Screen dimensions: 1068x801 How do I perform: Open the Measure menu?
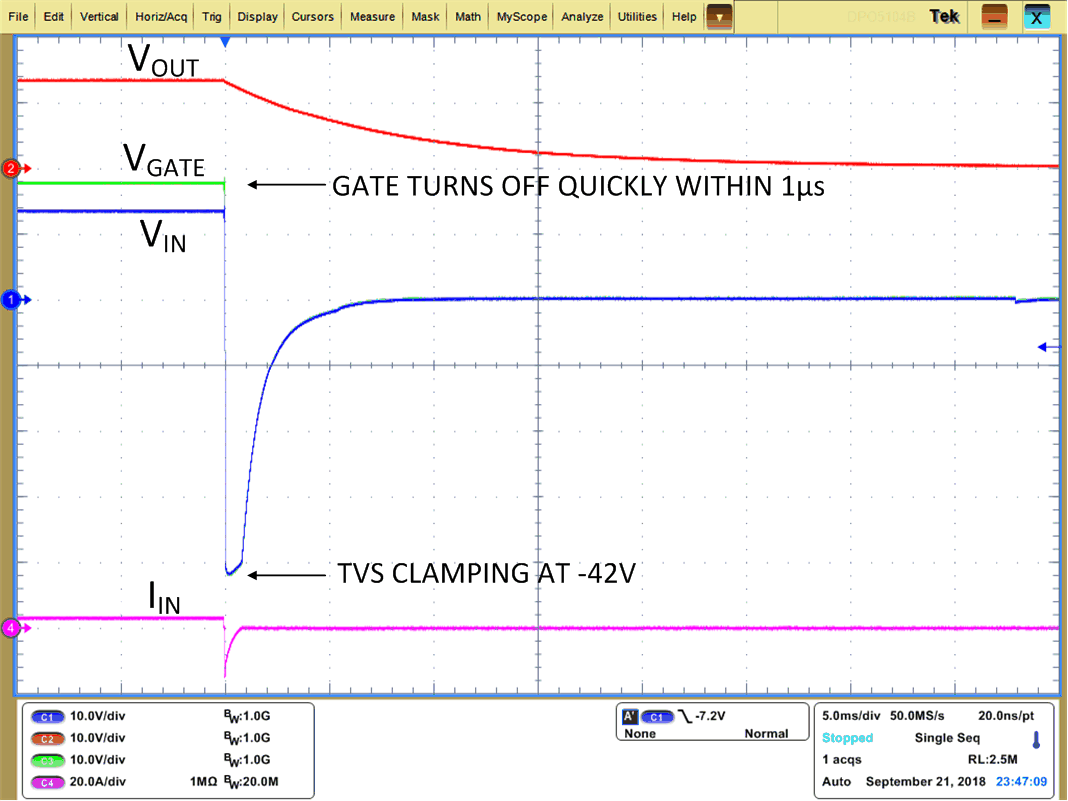pos(371,16)
